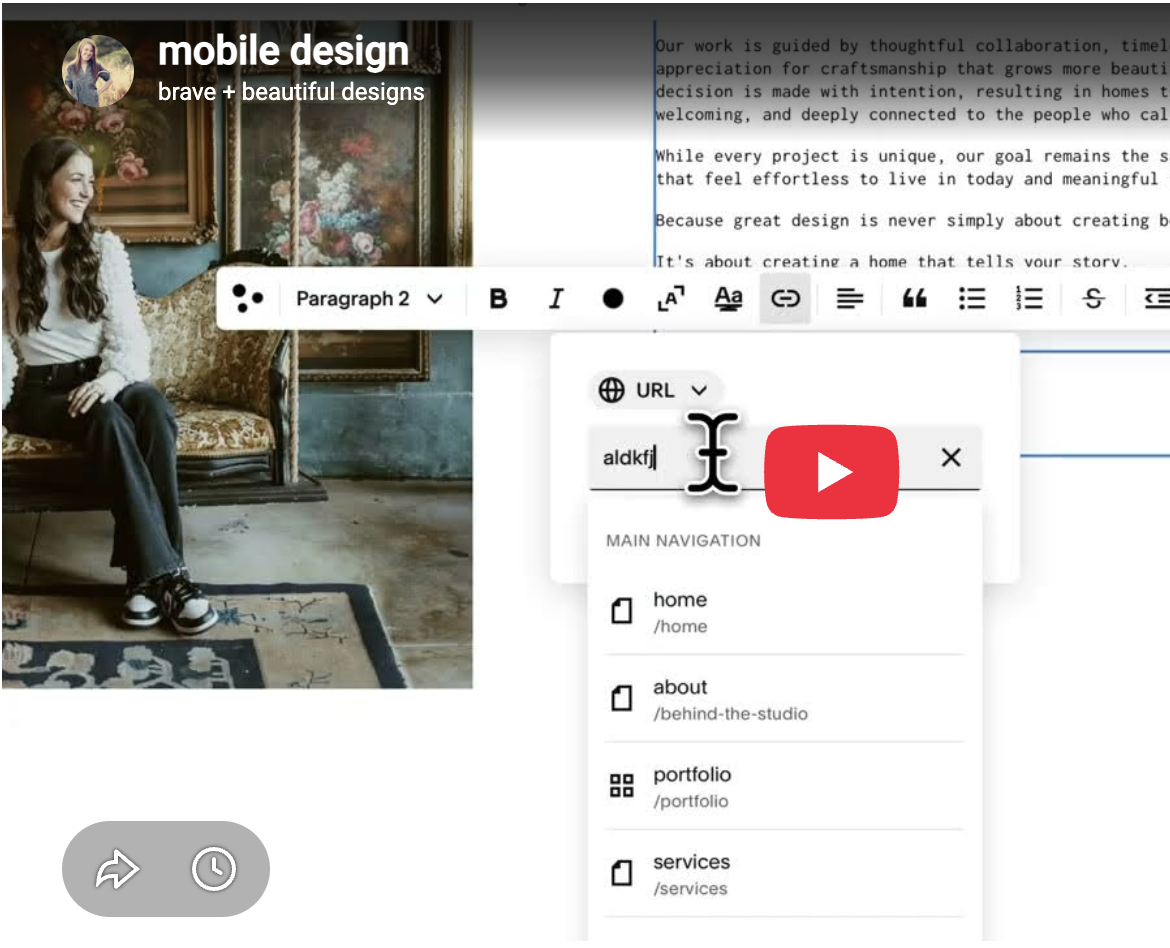Toggle italic formatting
The height and width of the screenshot is (948, 1170).
[556, 299]
